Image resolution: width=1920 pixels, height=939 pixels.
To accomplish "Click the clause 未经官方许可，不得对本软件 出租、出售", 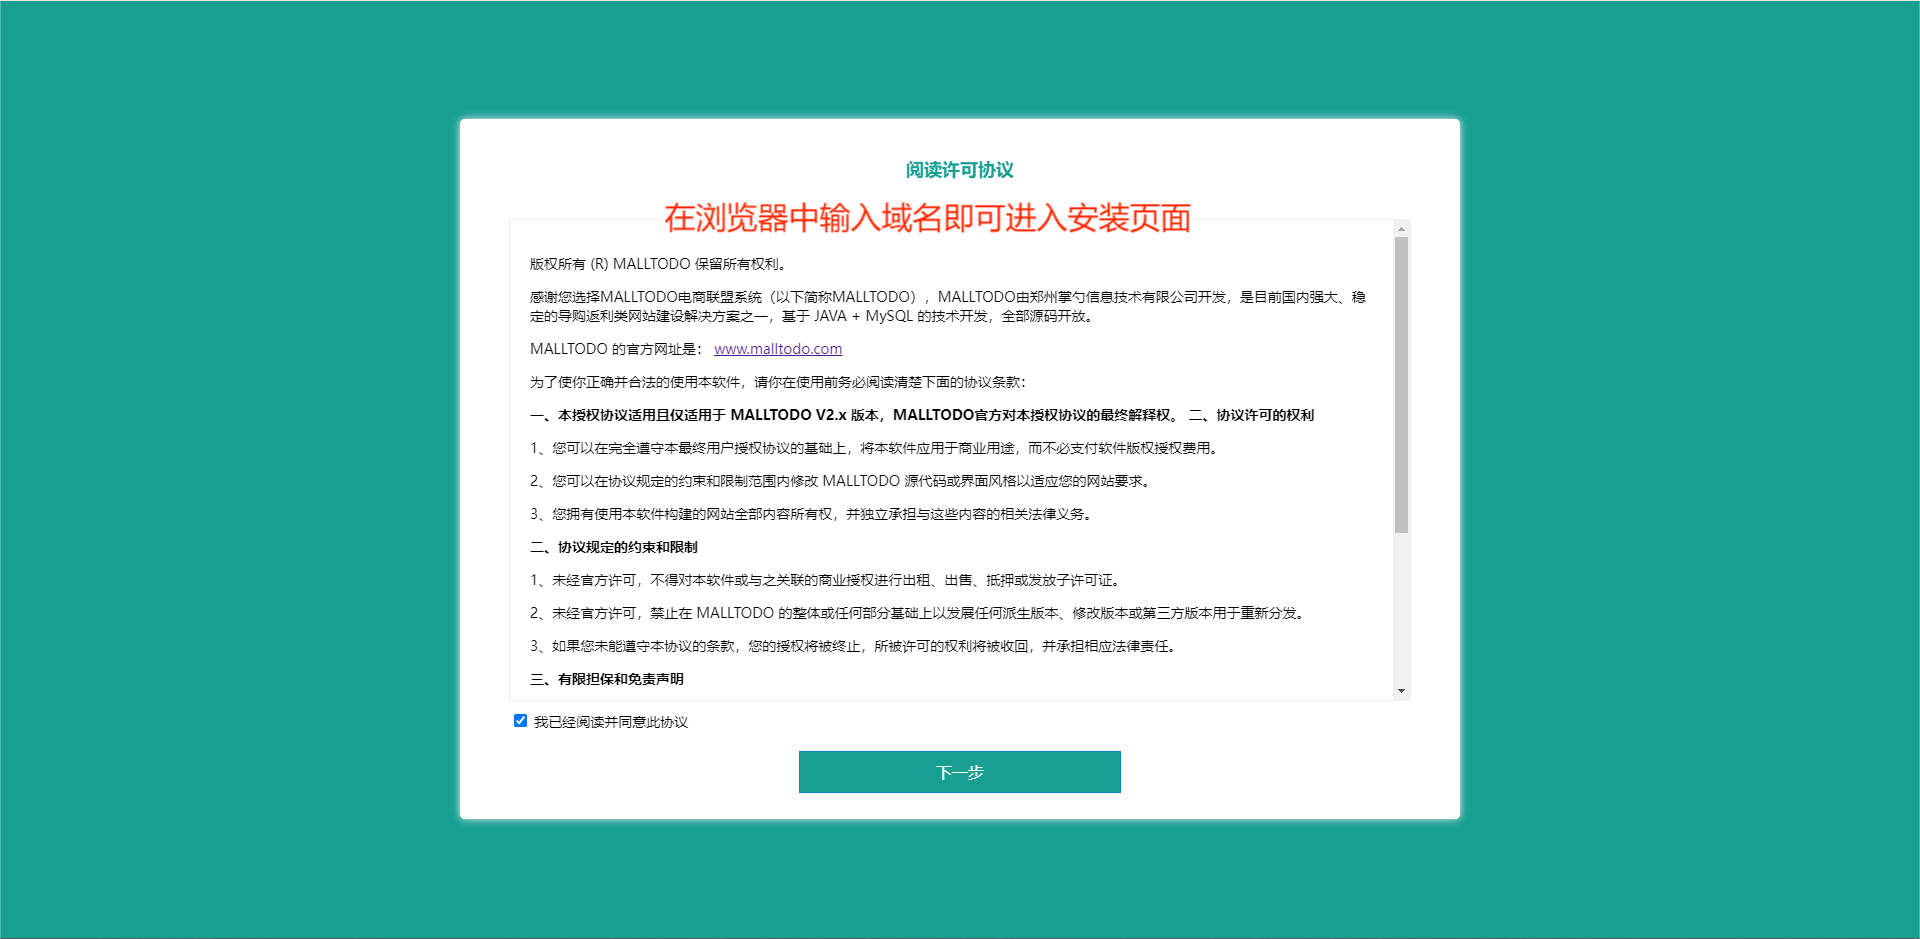I will (826, 580).
